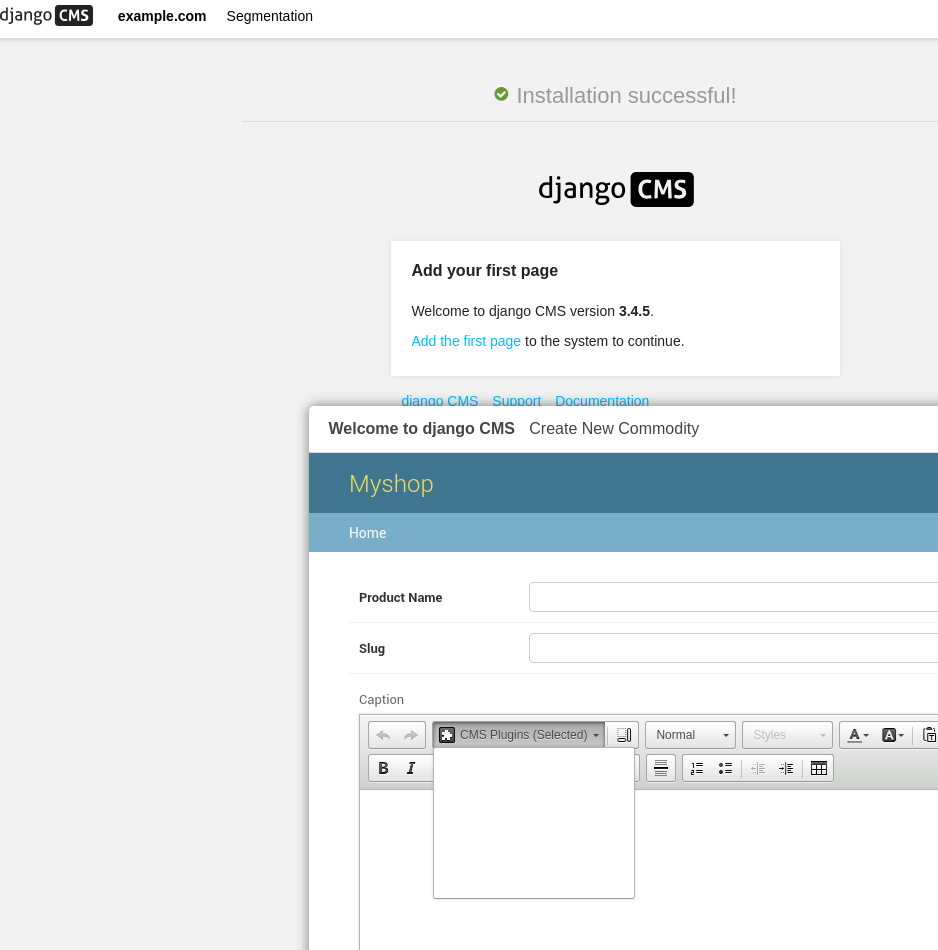Image resolution: width=938 pixels, height=950 pixels.
Task: Insert a bulleted list
Action: point(725,768)
